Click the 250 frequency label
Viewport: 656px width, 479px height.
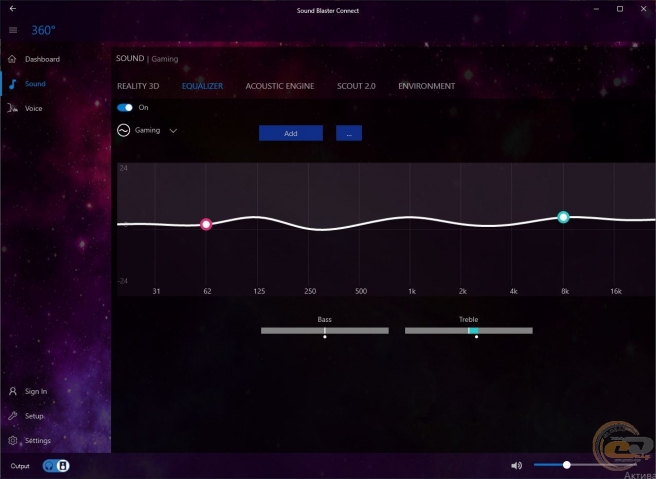tap(310, 291)
